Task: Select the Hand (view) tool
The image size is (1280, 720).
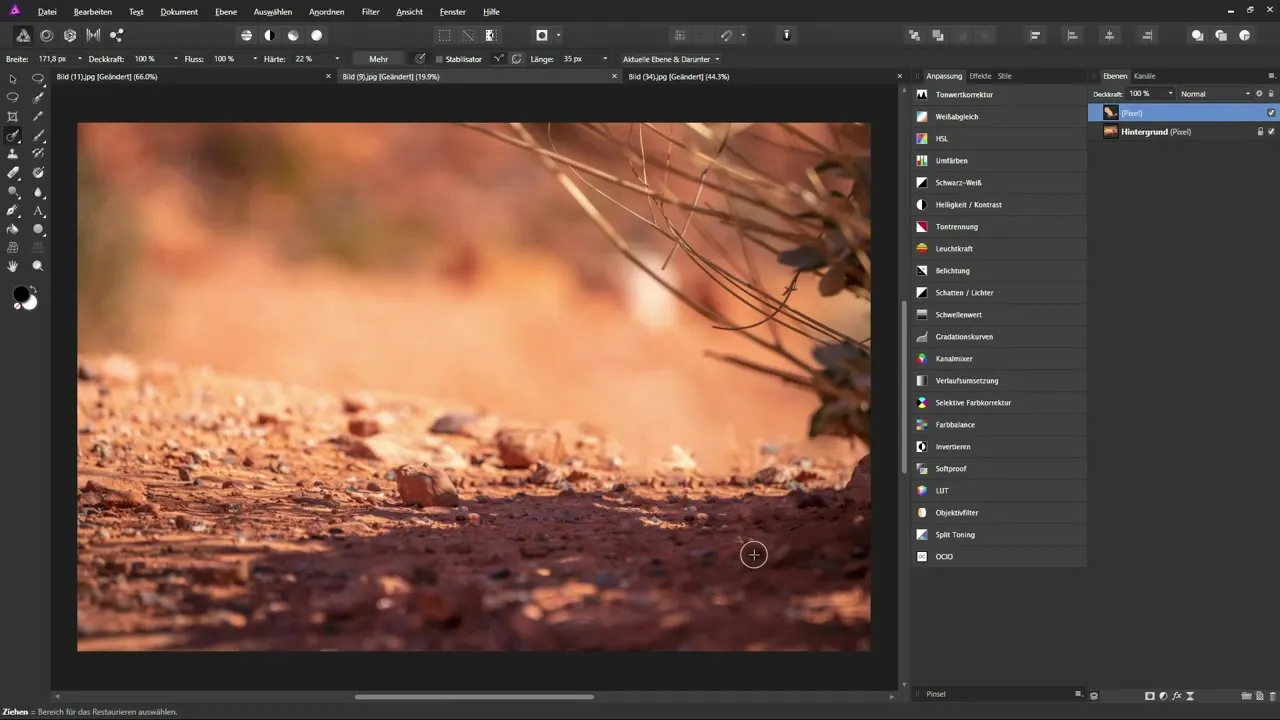Action: 13,266
